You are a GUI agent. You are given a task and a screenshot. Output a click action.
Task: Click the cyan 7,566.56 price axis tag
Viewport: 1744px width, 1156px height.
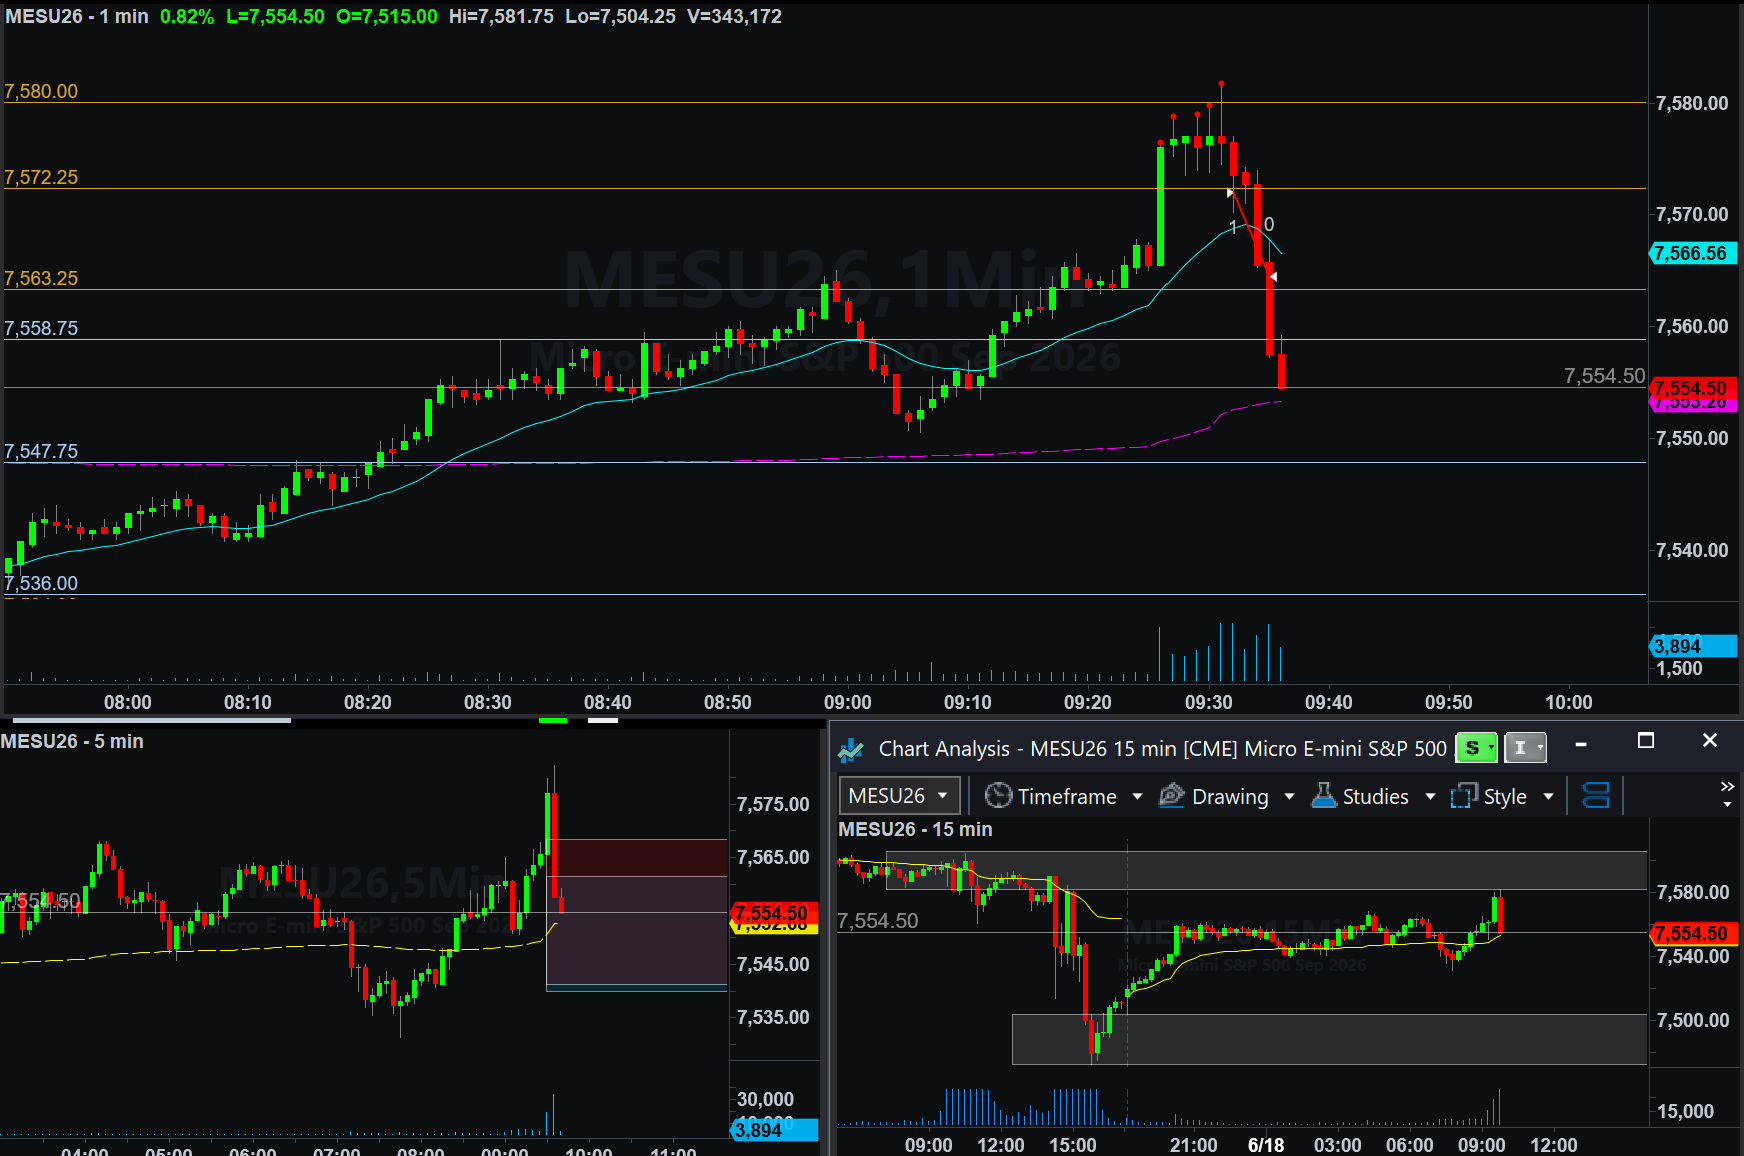(x=1692, y=253)
